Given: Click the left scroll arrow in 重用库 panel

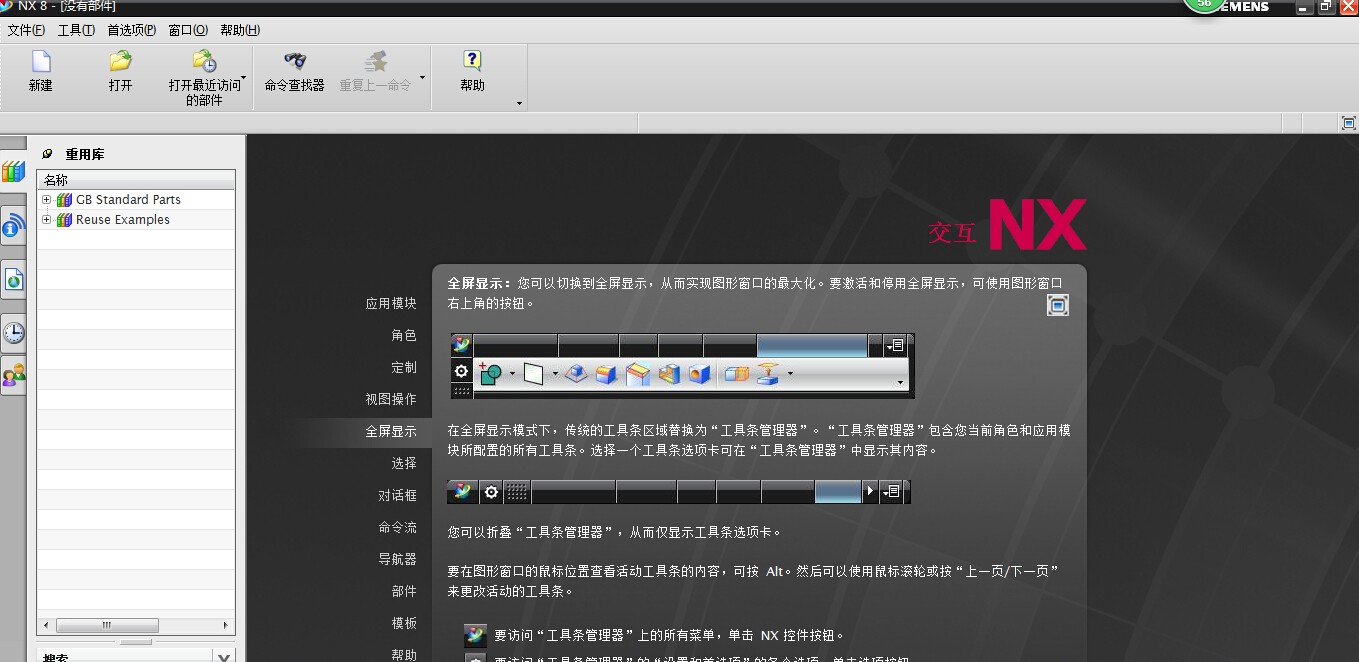Looking at the screenshot, I should coord(46,625).
